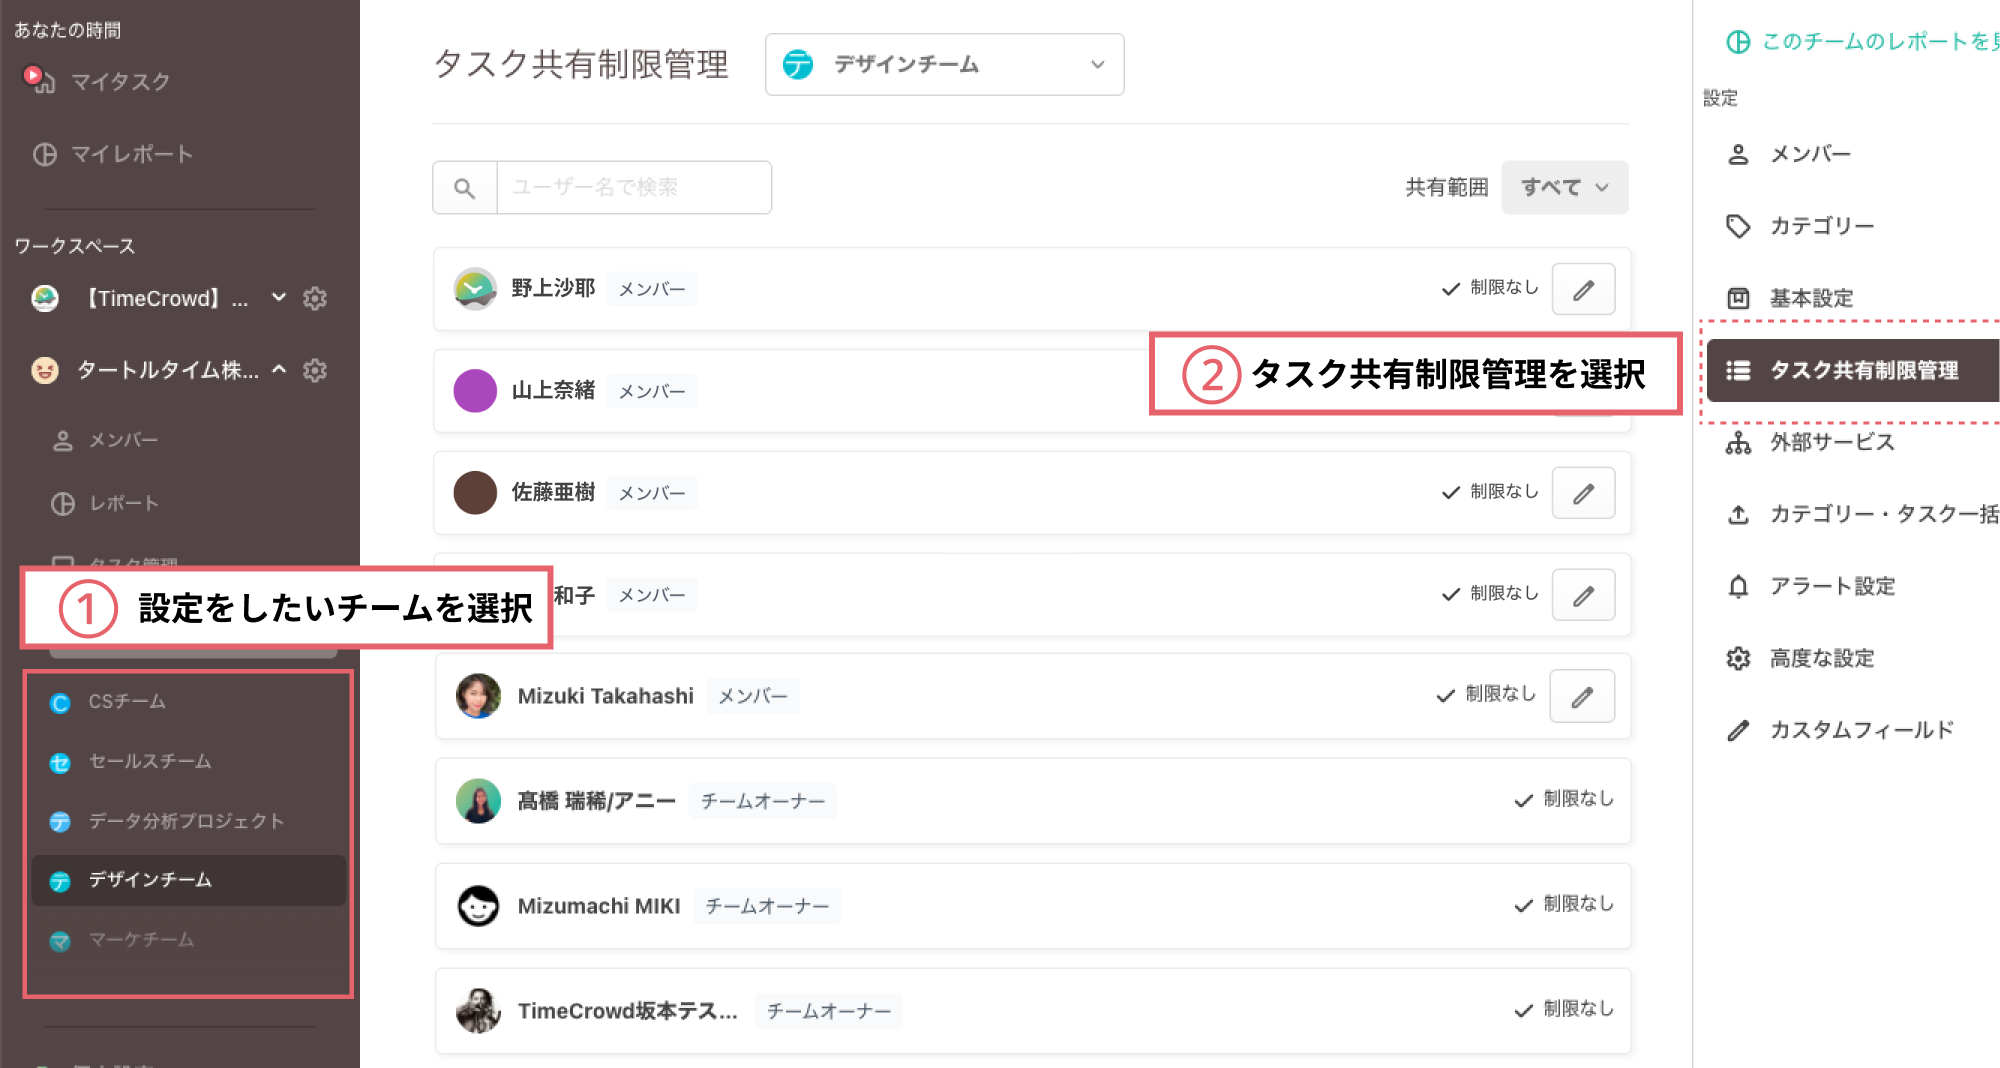
Task: Click このチームのレポート link
Action: pos(1870,41)
